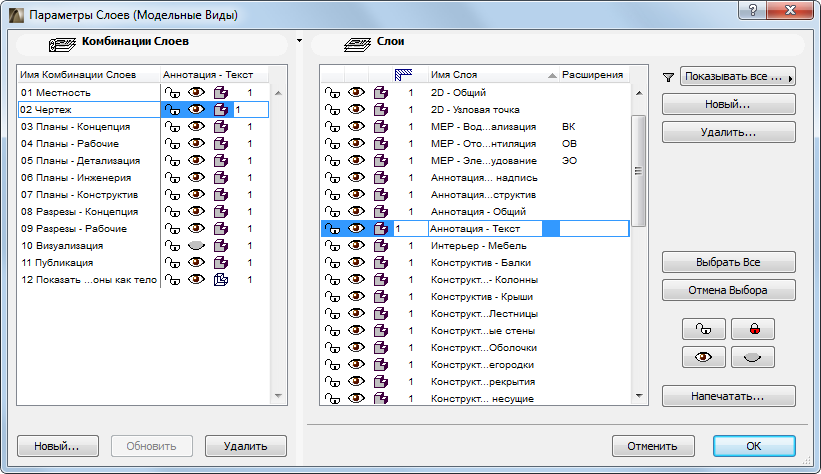The height and width of the screenshot is (474, 821).
Task: Toggle eye visibility for 02 Чертеж combination
Action: [x=196, y=109]
